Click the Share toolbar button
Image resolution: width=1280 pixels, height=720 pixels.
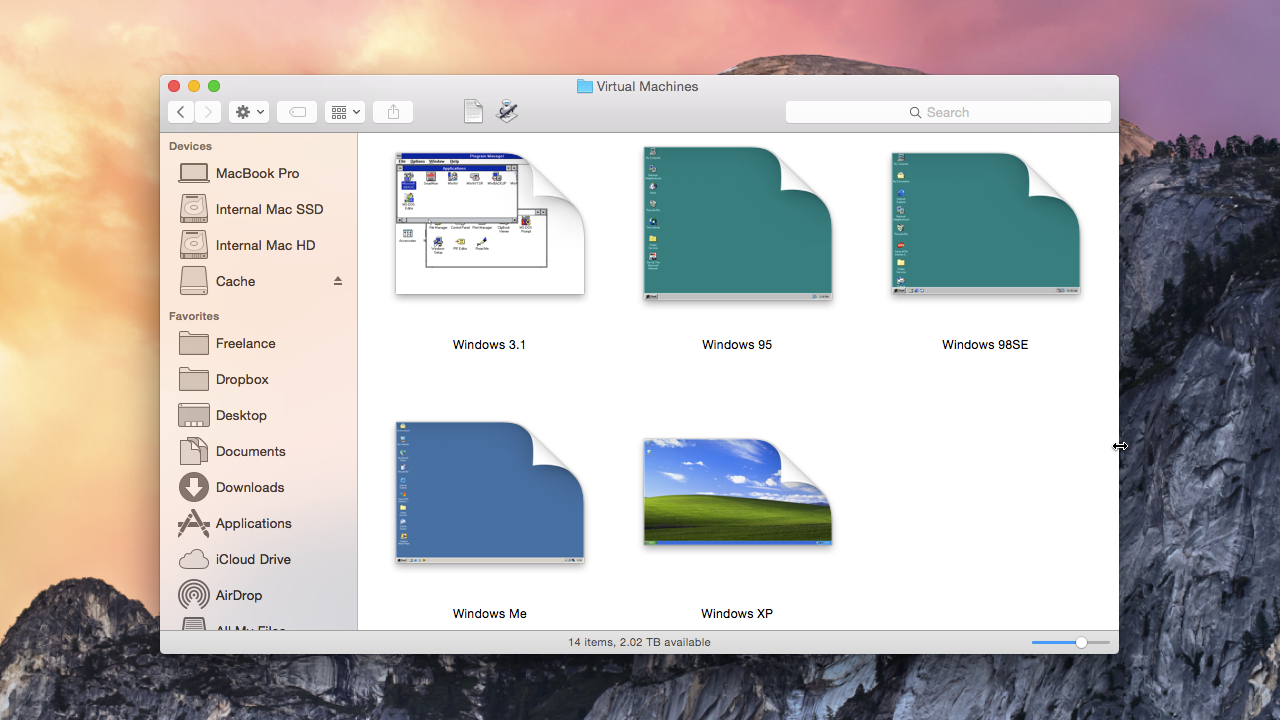click(x=393, y=112)
